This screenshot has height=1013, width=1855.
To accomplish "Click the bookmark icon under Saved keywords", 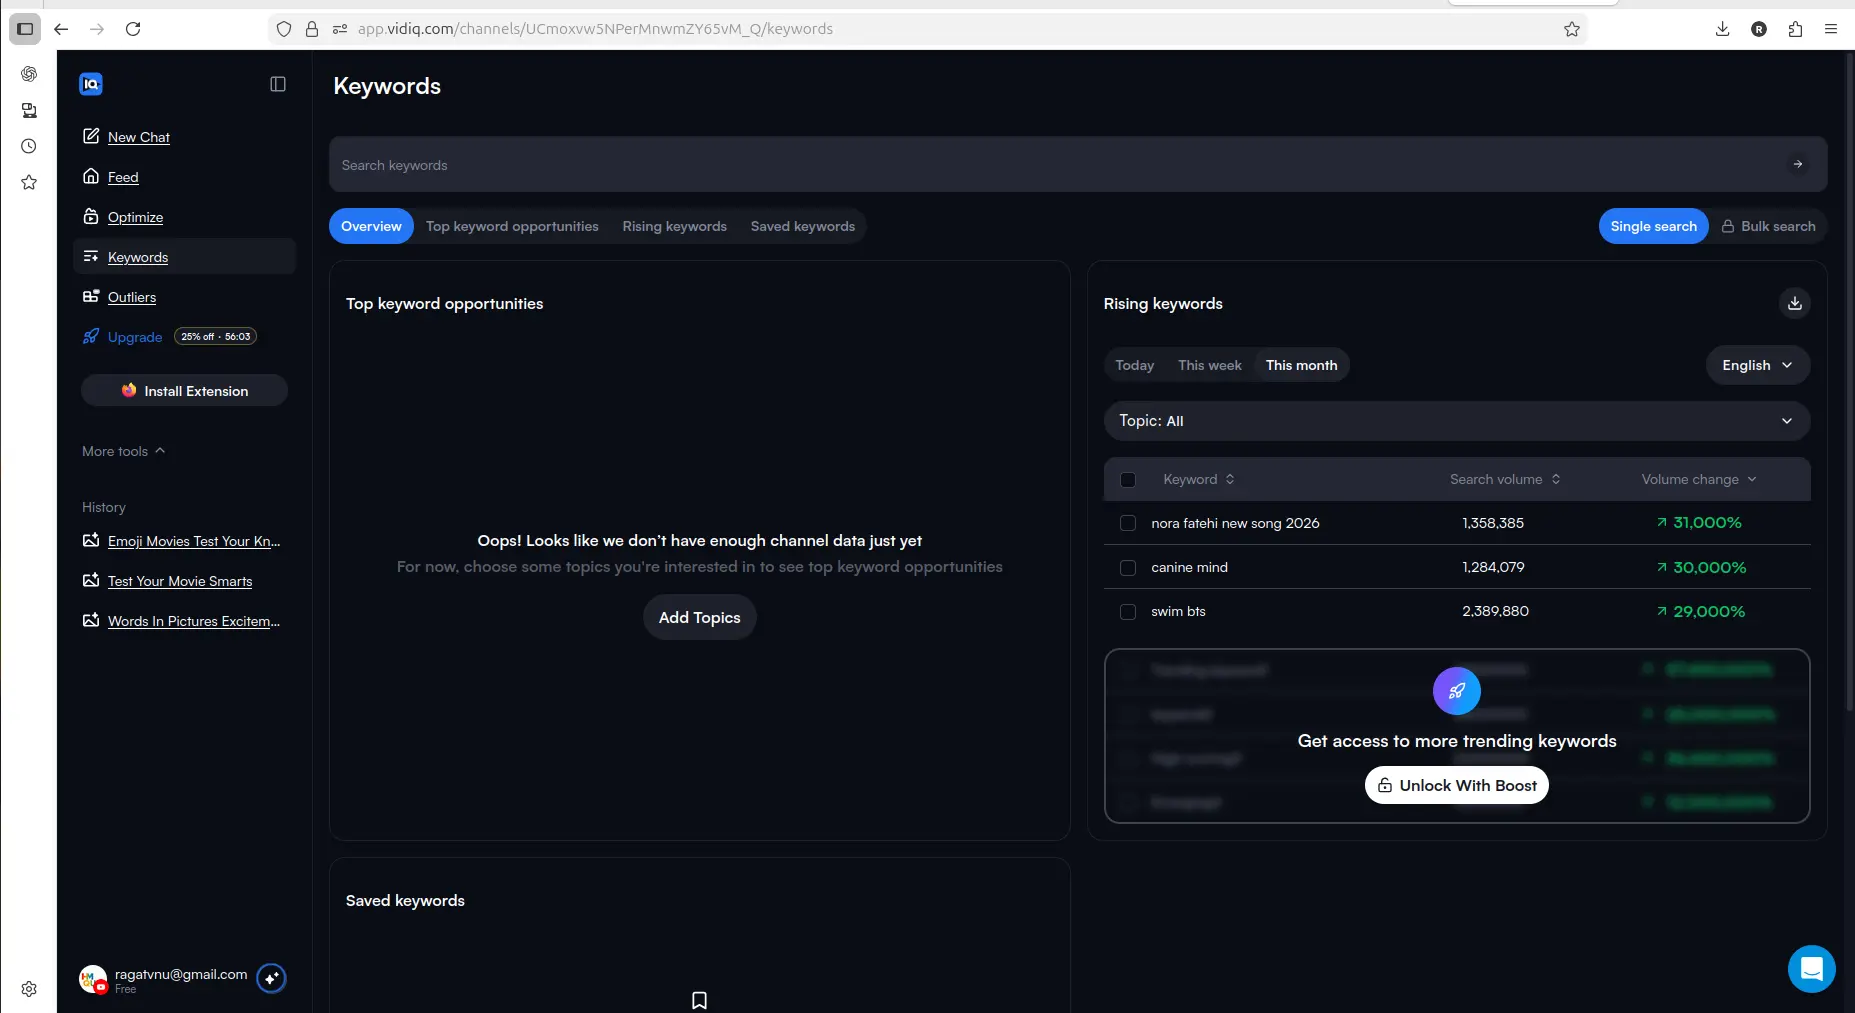I will tap(700, 1000).
